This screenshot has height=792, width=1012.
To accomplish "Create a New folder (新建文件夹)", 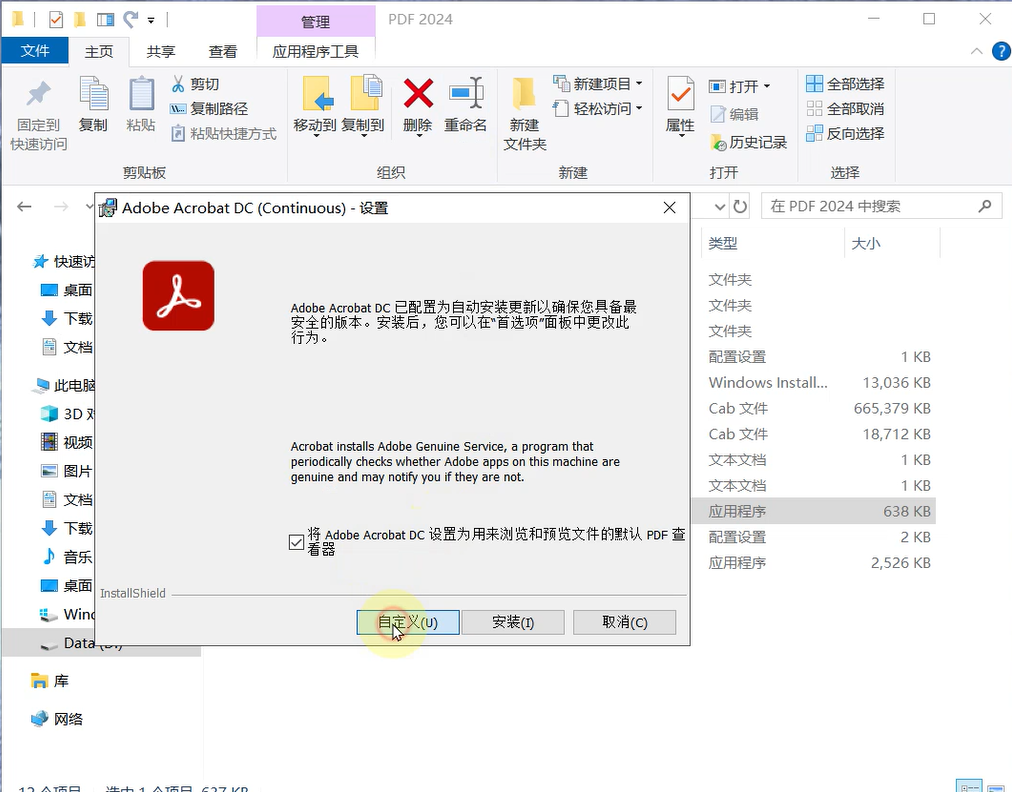I will click(524, 114).
